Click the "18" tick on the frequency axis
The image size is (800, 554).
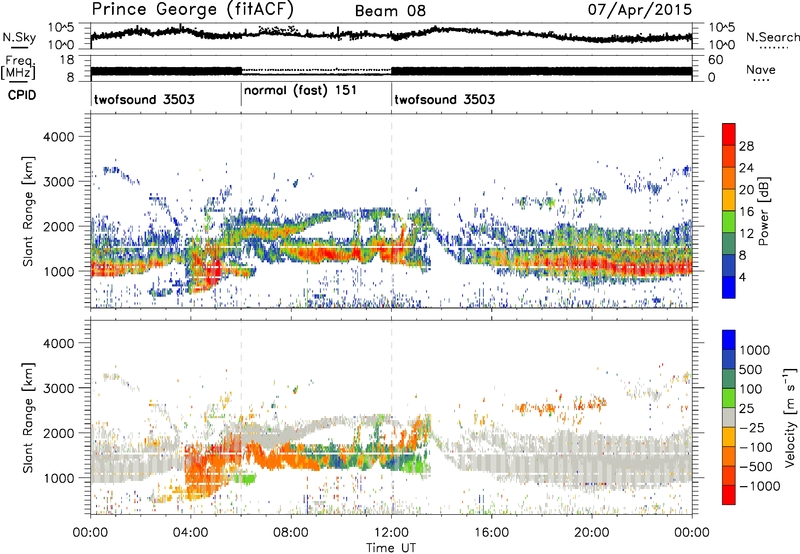66,60
